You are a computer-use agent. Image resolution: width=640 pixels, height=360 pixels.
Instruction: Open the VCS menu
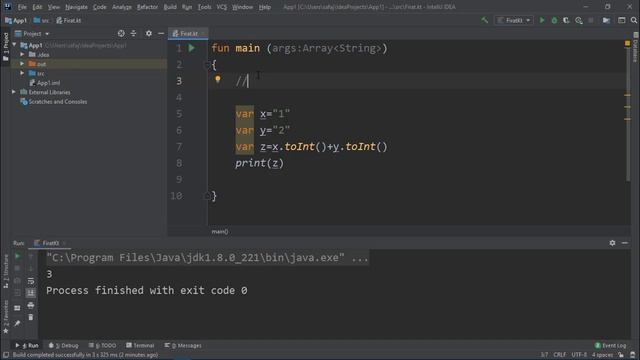[x=222, y=7]
